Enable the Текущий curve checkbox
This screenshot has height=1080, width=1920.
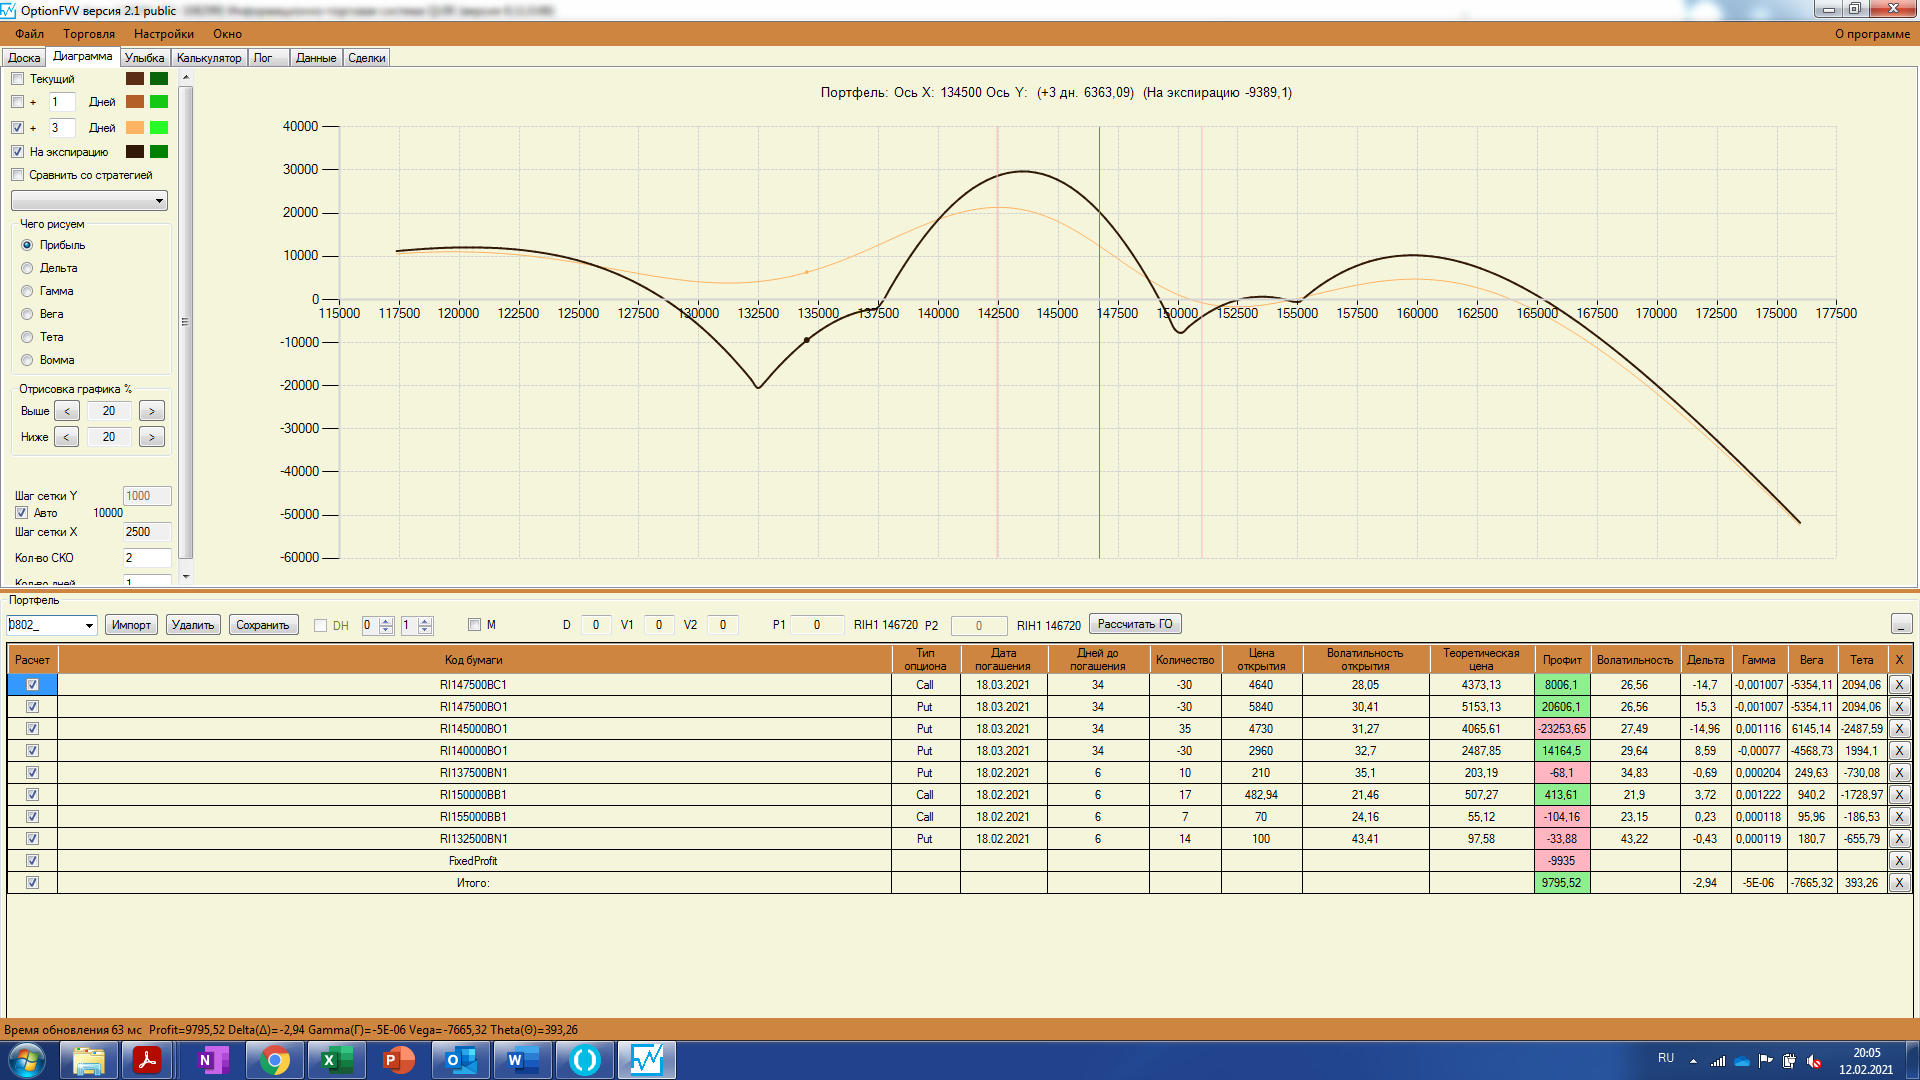(x=18, y=79)
